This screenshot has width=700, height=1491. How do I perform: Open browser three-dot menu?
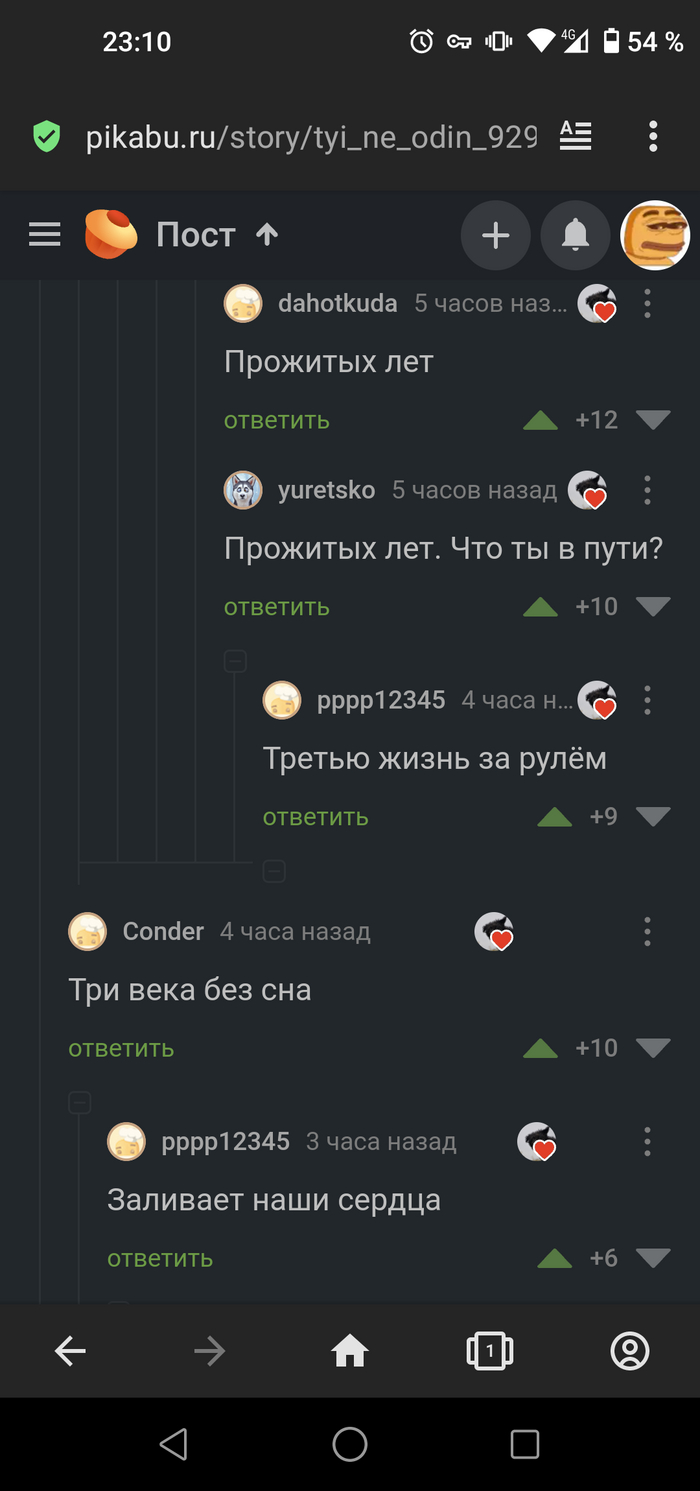(x=652, y=136)
